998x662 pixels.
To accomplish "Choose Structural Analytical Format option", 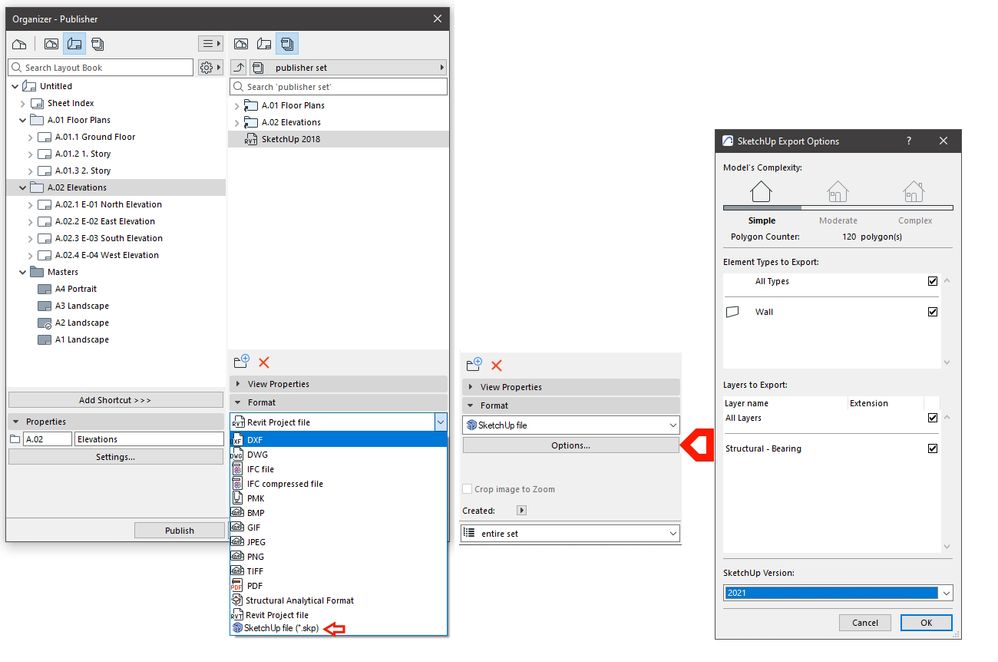I will (x=339, y=600).
